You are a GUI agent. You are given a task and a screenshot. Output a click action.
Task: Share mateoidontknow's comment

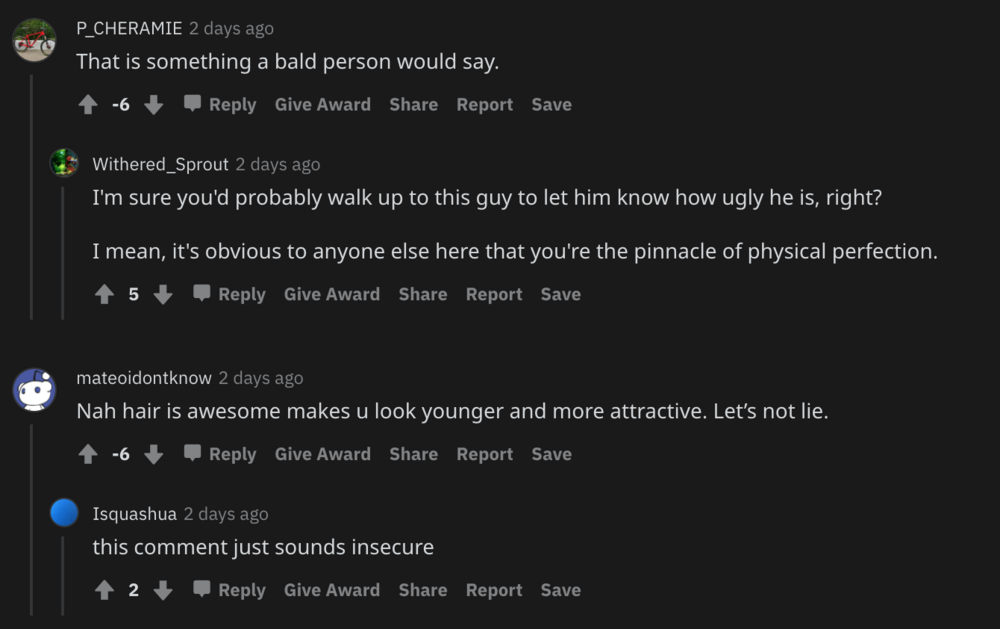point(413,455)
